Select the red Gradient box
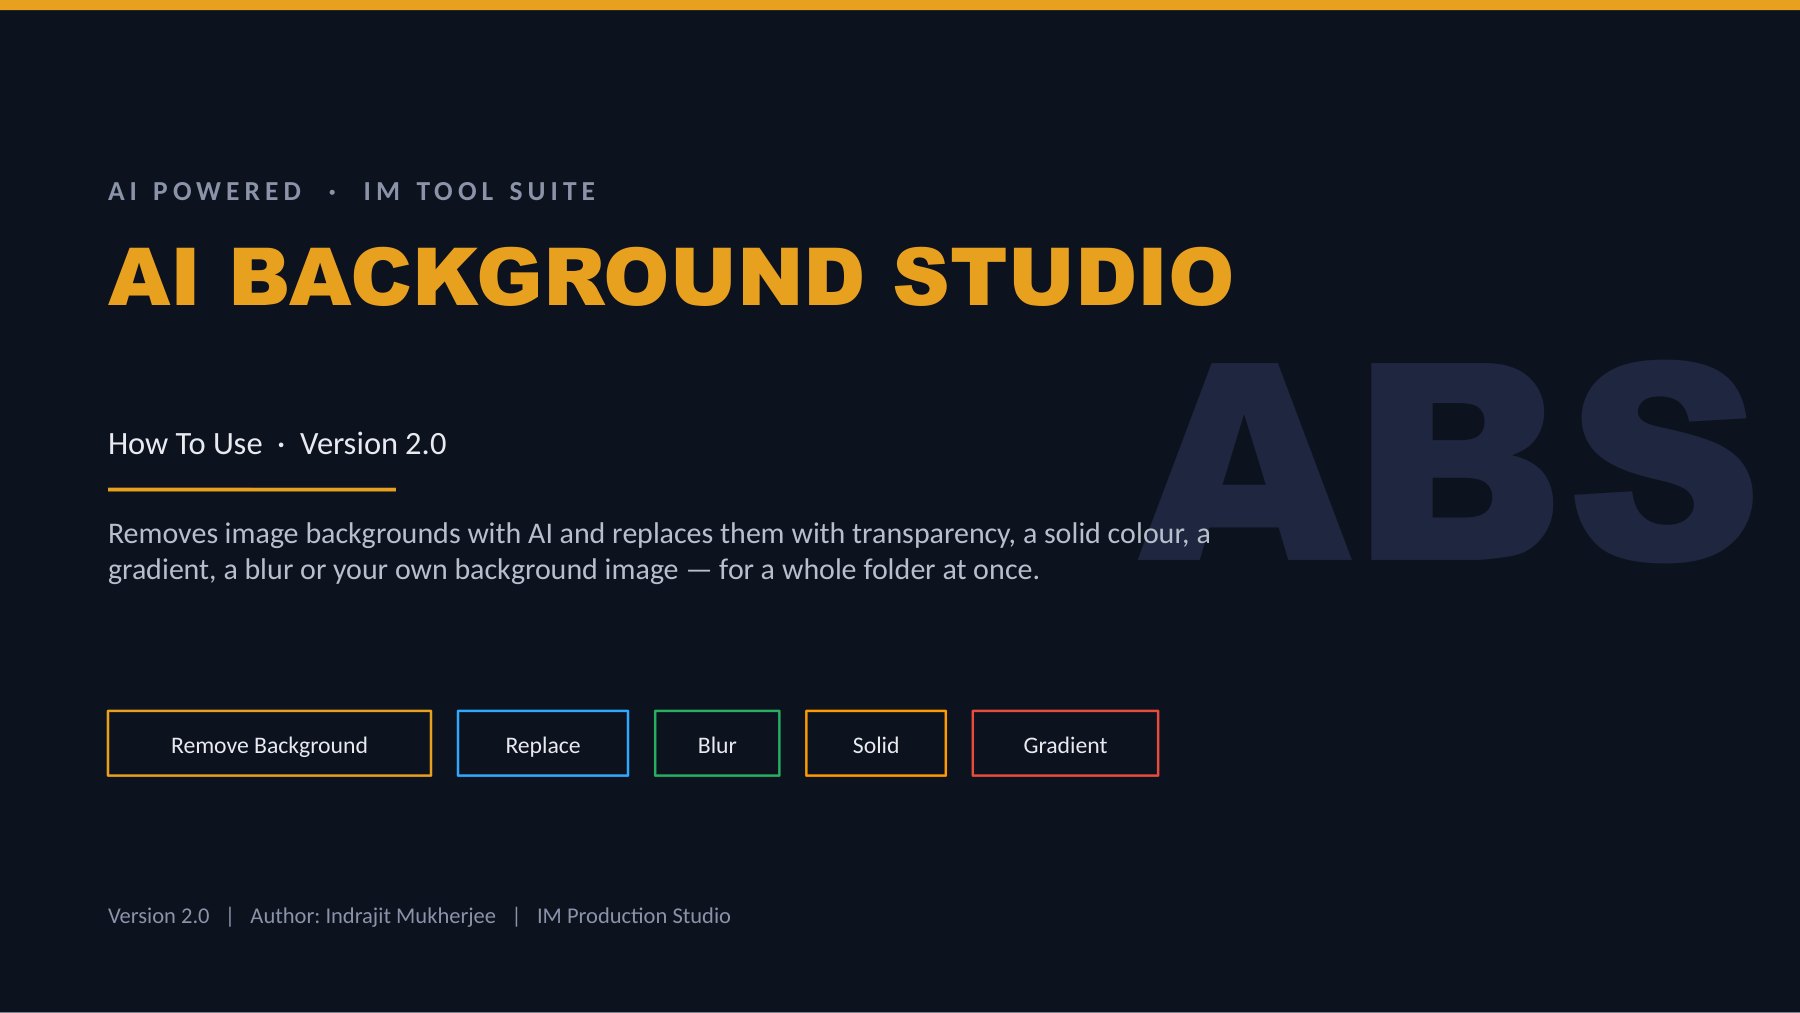This screenshot has width=1800, height=1013. point(1065,743)
